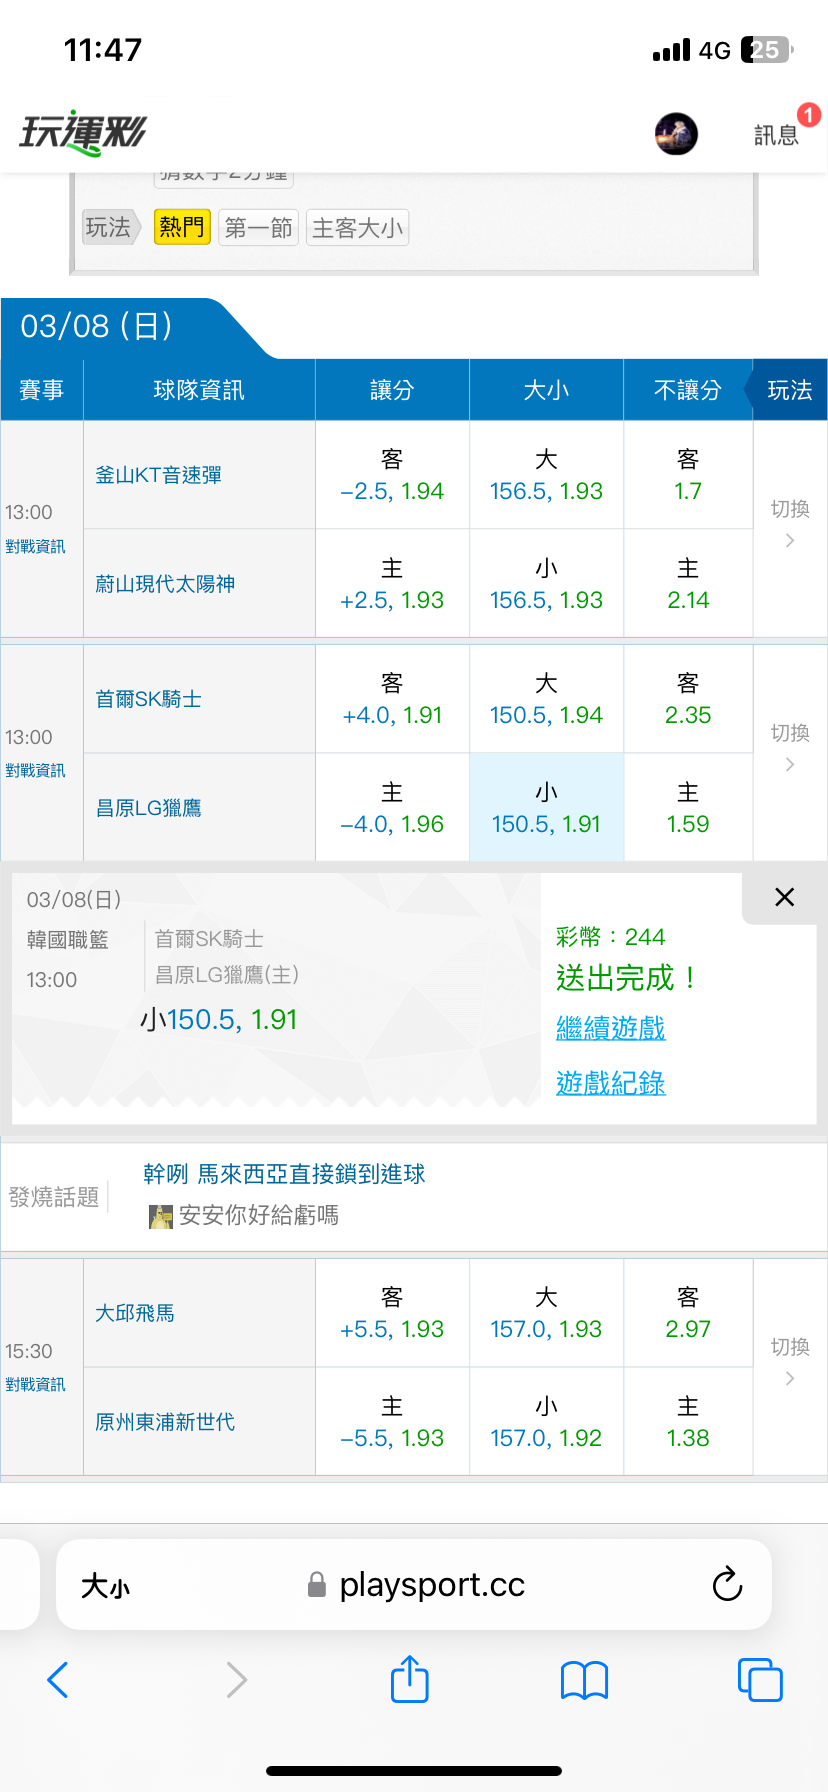Show Safari open tabs overview
Screen dimensions: 828x1792
(760, 1679)
